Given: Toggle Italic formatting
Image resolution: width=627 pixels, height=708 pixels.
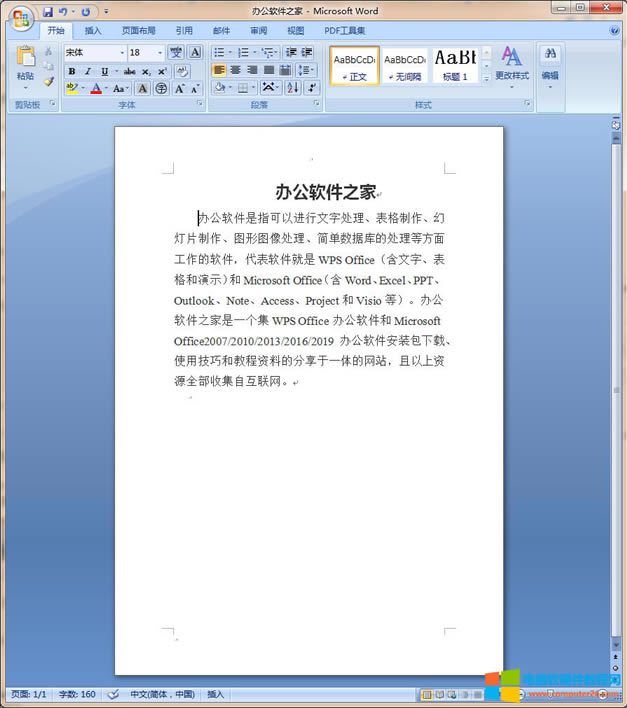Looking at the screenshot, I should click(88, 71).
